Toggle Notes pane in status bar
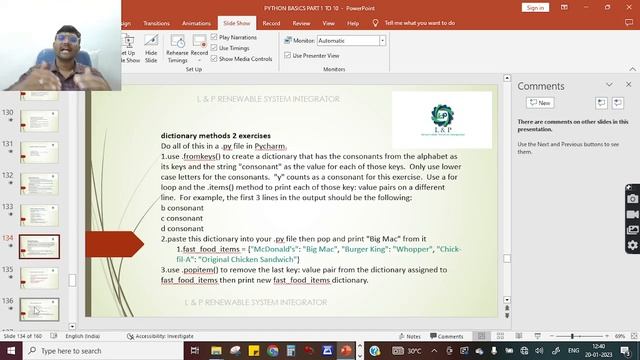The height and width of the screenshot is (360, 640). (x=409, y=336)
